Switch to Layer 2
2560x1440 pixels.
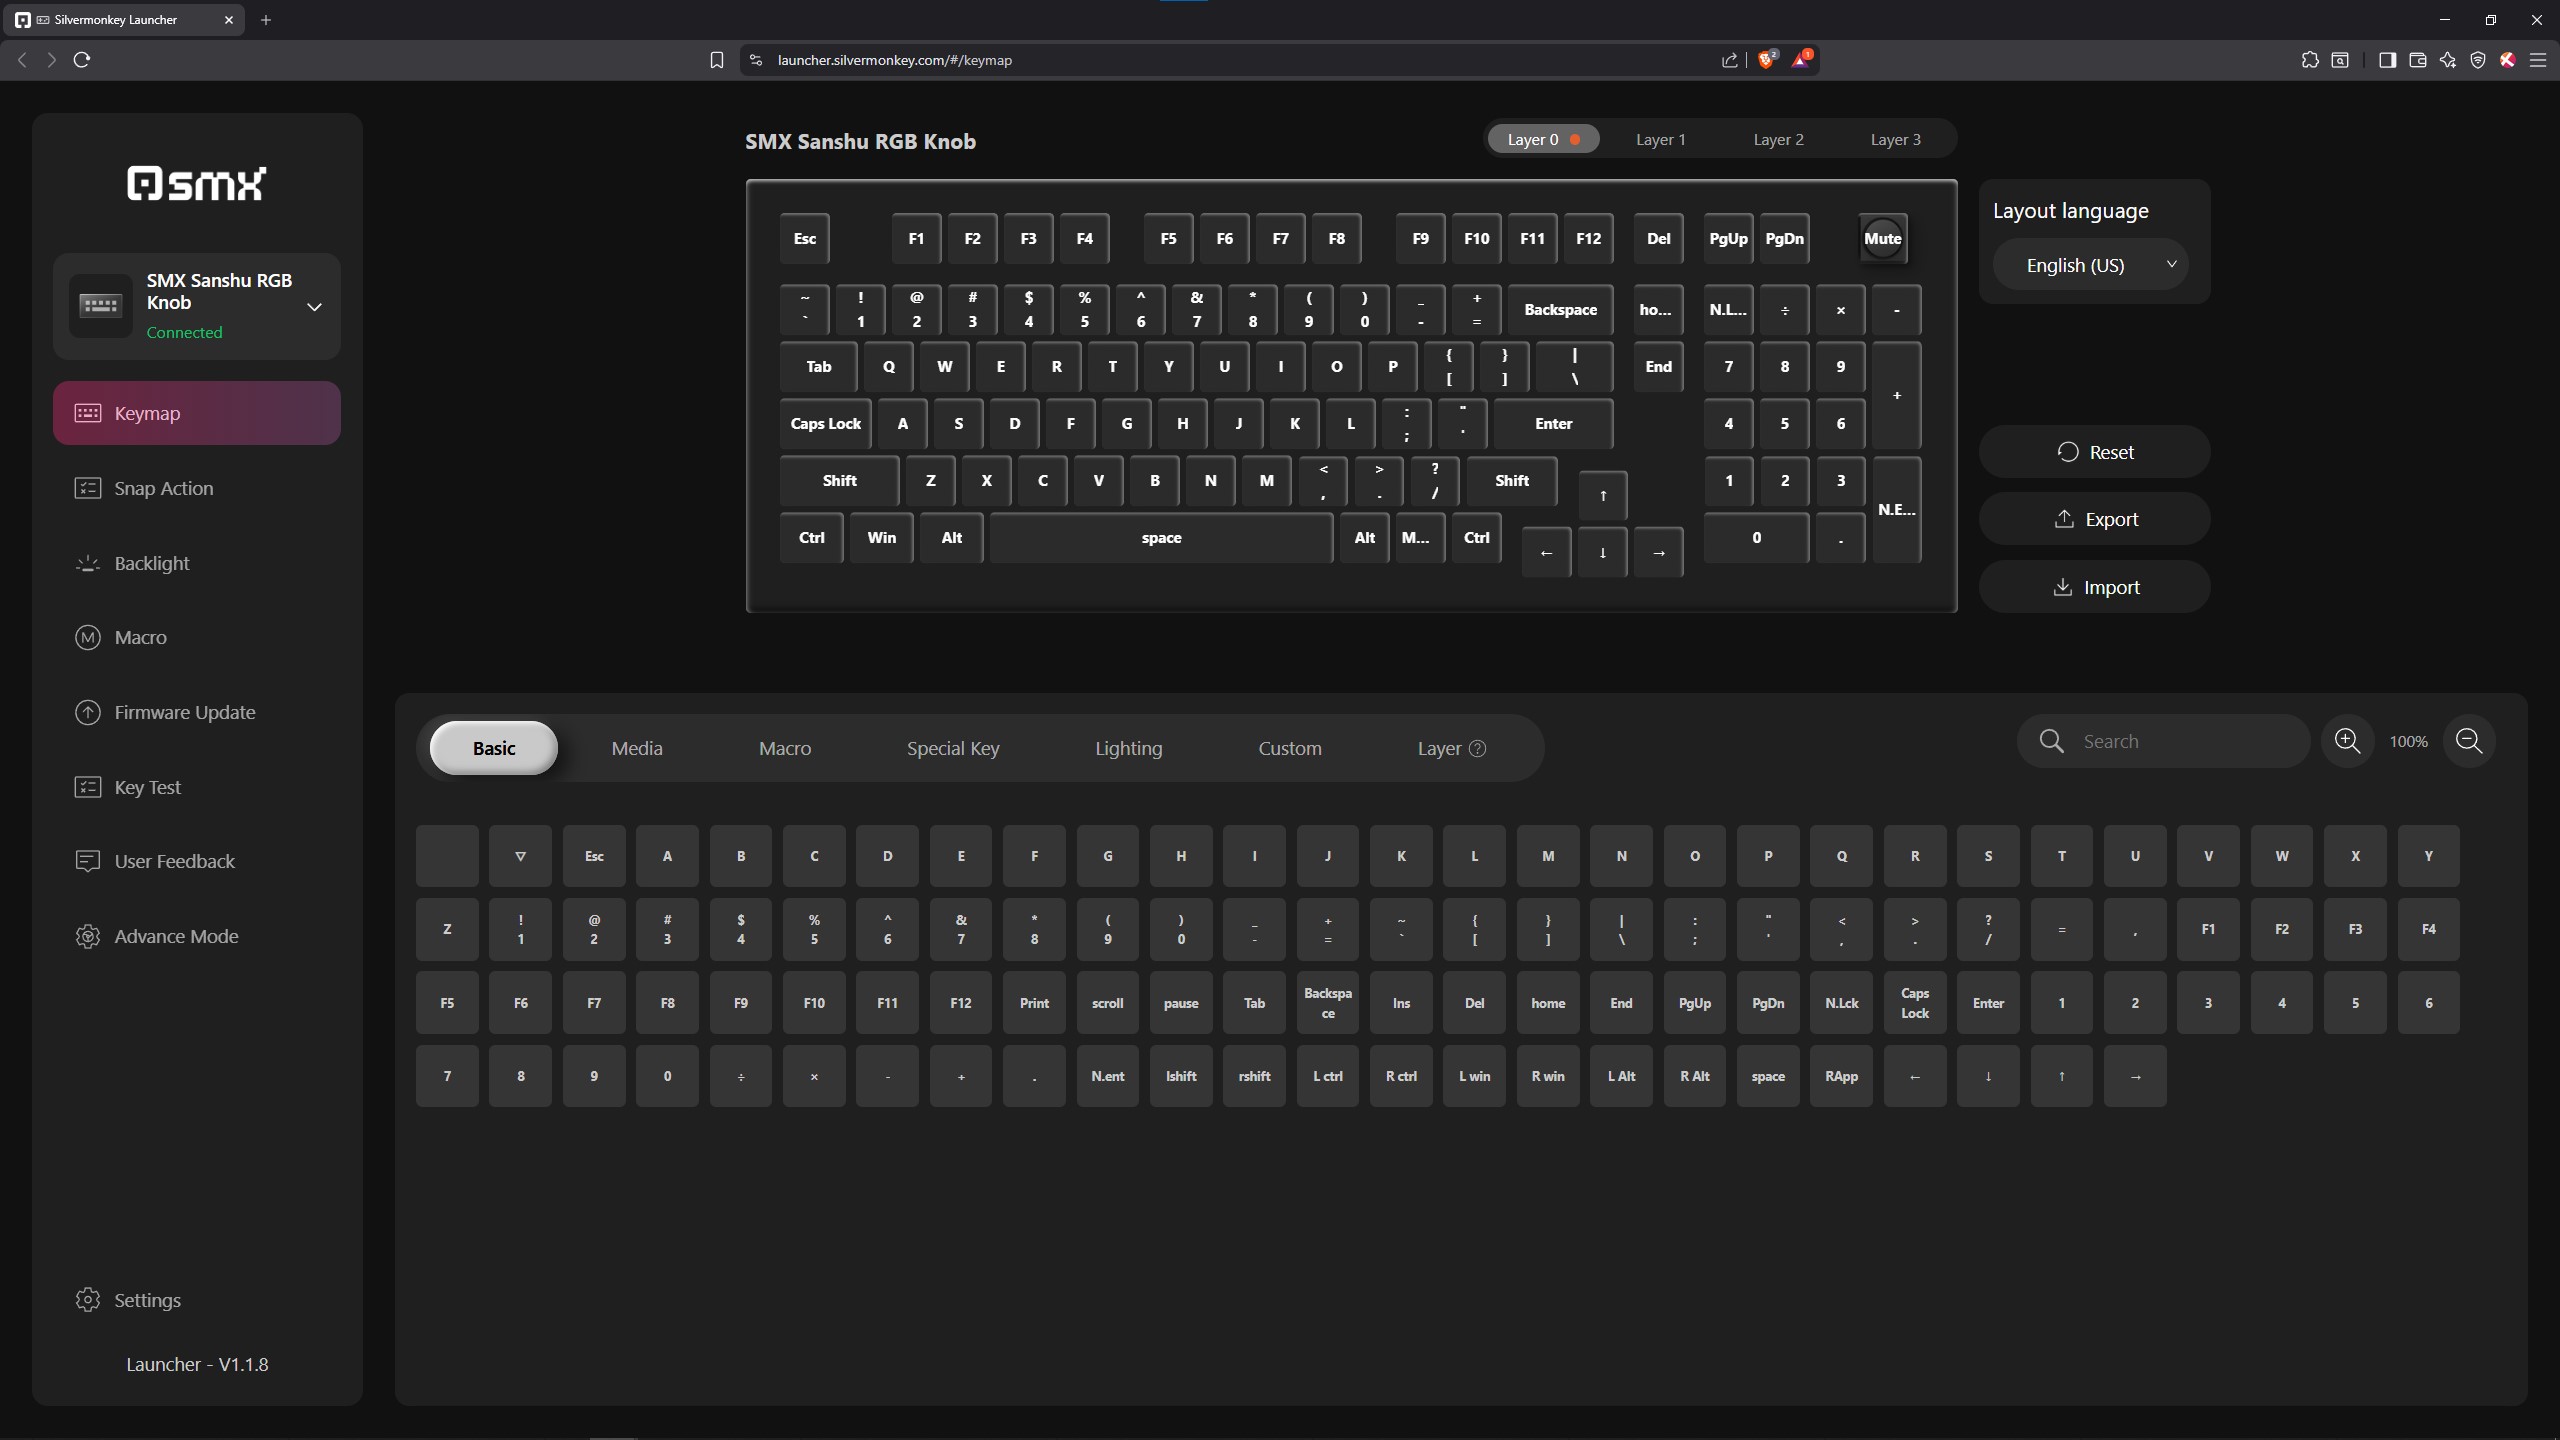[x=1778, y=140]
